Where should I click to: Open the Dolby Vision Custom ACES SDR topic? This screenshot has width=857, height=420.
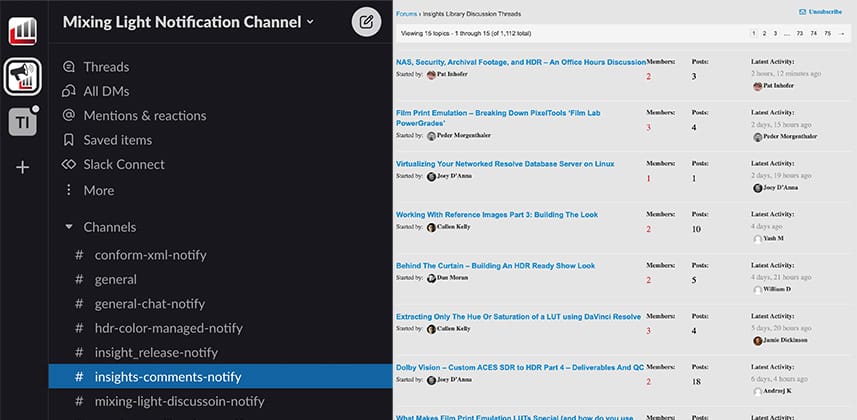coord(520,368)
